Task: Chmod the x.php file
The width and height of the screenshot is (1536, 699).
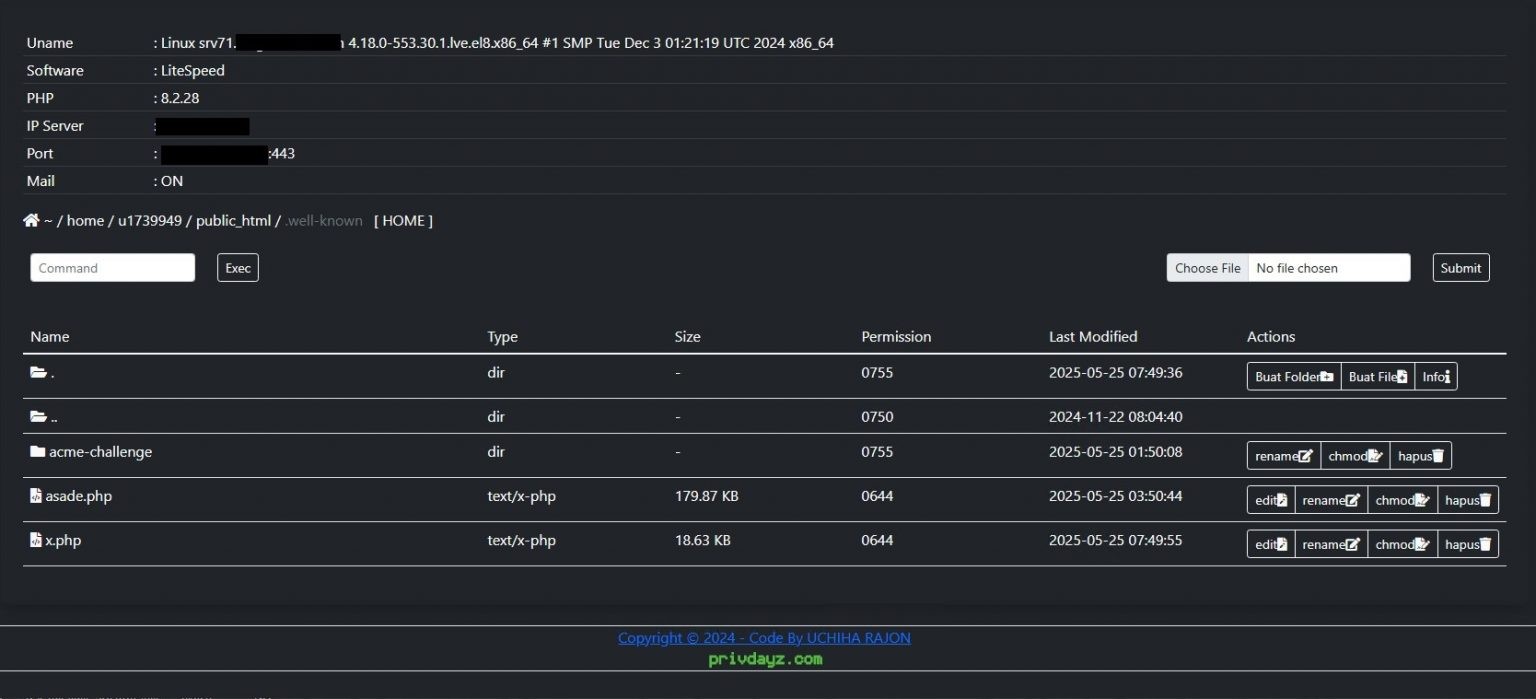Action: [x=1402, y=544]
